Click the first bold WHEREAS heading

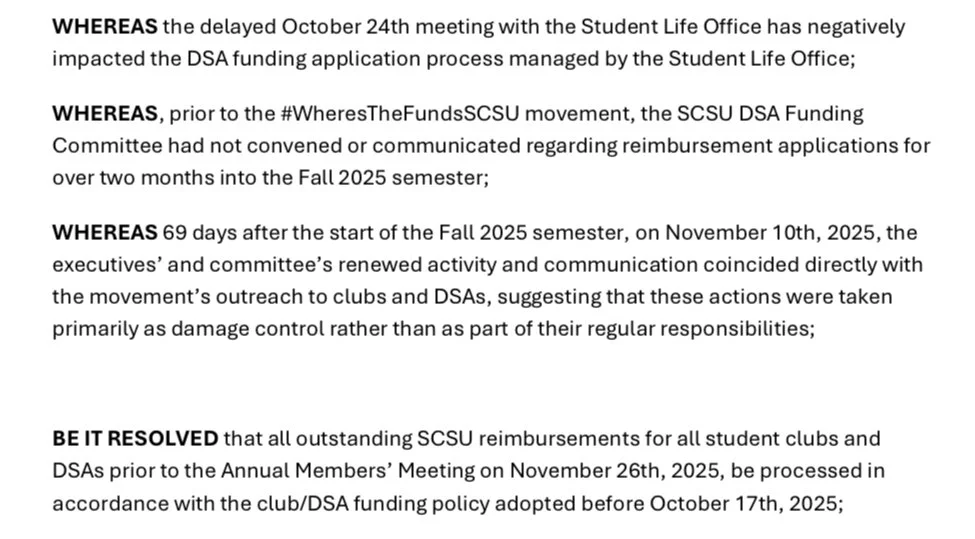pyautogui.click(x=104, y=27)
